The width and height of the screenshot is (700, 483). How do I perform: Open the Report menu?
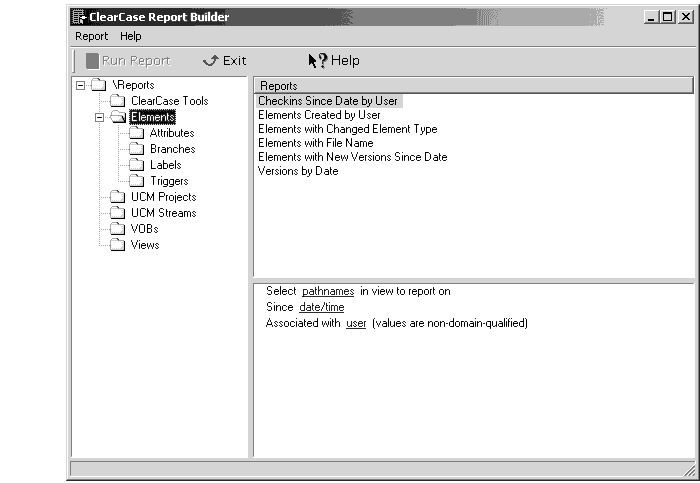(92, 36)
